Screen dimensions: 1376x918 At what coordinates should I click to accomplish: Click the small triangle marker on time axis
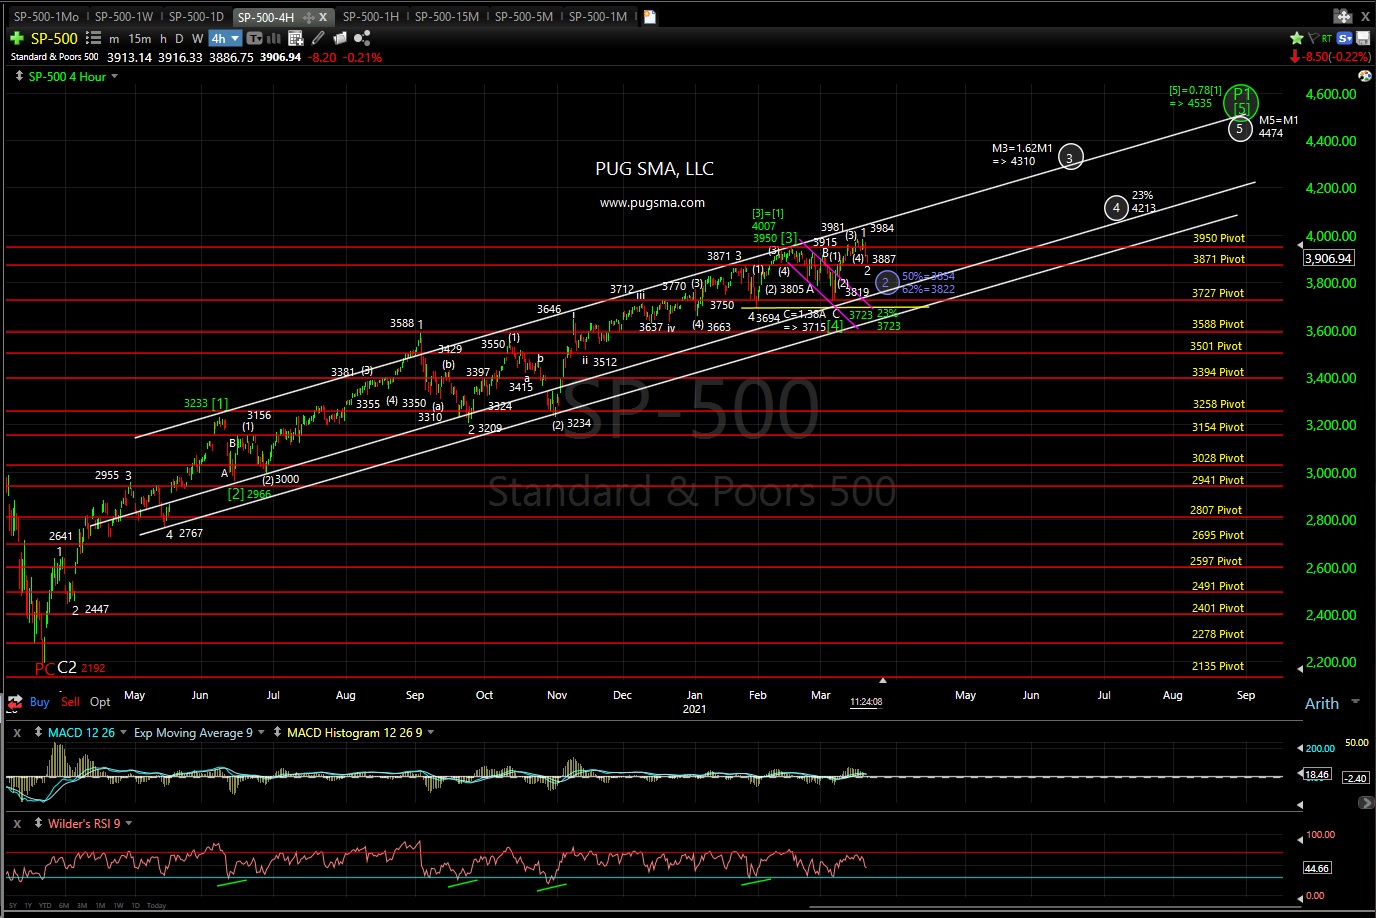[883, 681]
